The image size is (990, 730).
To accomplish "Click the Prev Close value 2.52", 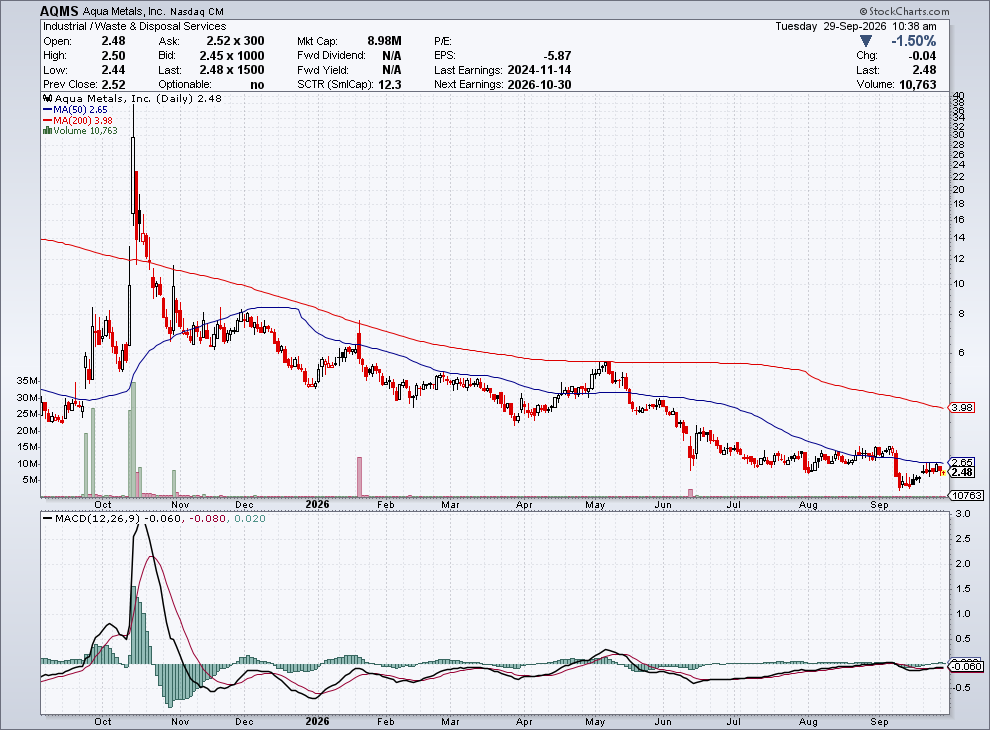I will coord(114,85).
